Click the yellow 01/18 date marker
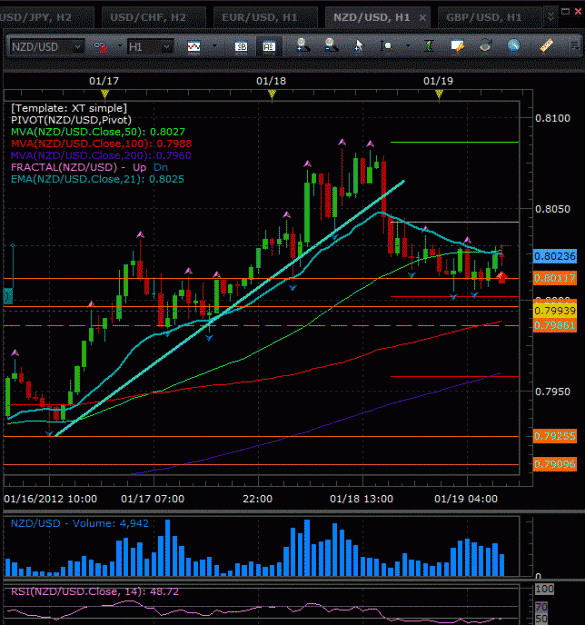 click(x=272, y=94)
